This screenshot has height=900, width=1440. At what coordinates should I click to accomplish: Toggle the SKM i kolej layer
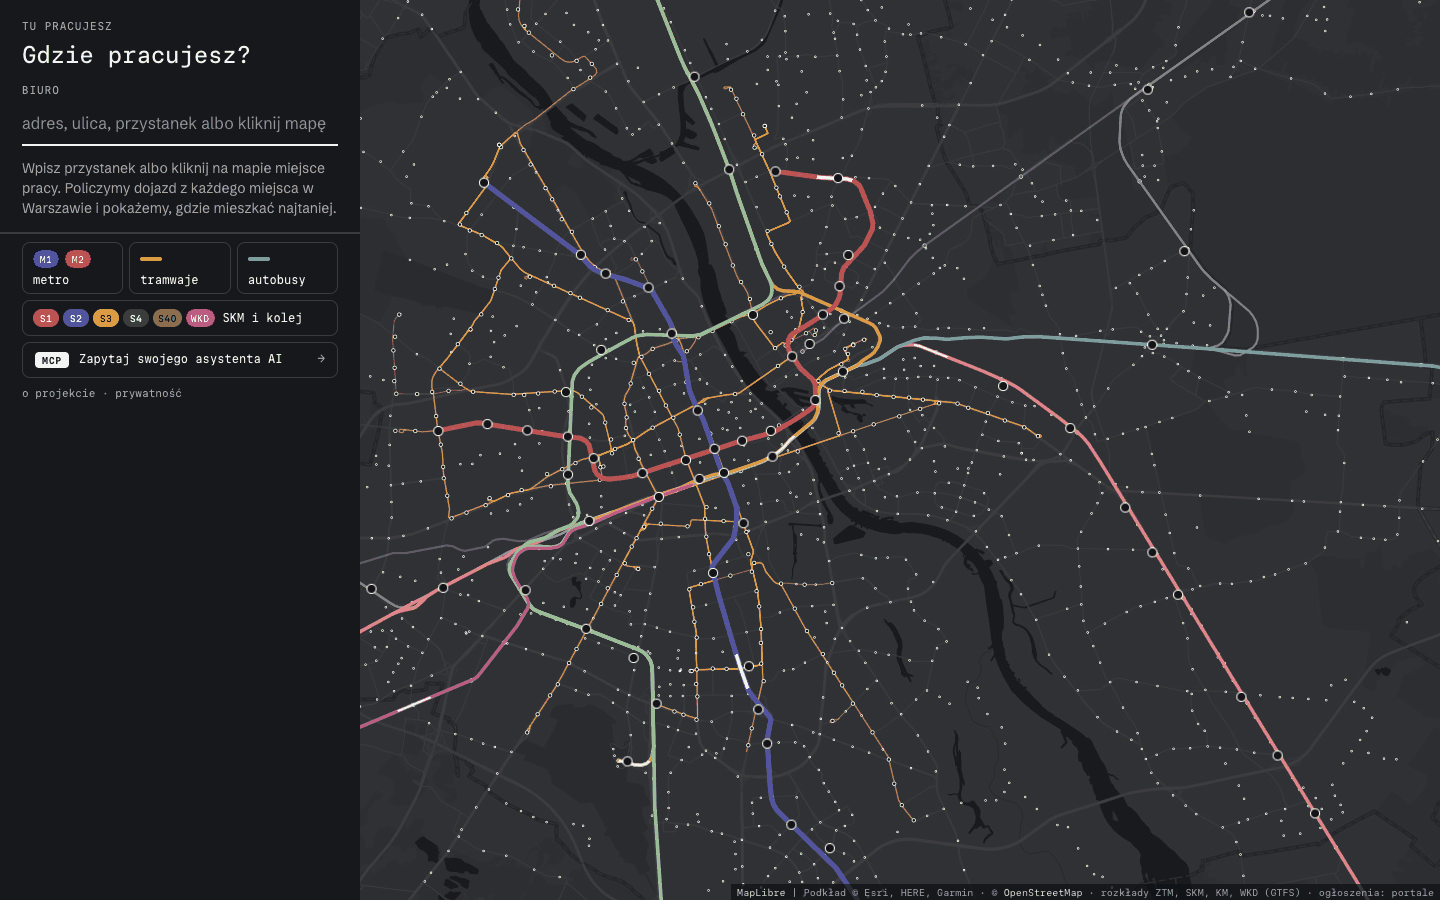tap(180, 318)
